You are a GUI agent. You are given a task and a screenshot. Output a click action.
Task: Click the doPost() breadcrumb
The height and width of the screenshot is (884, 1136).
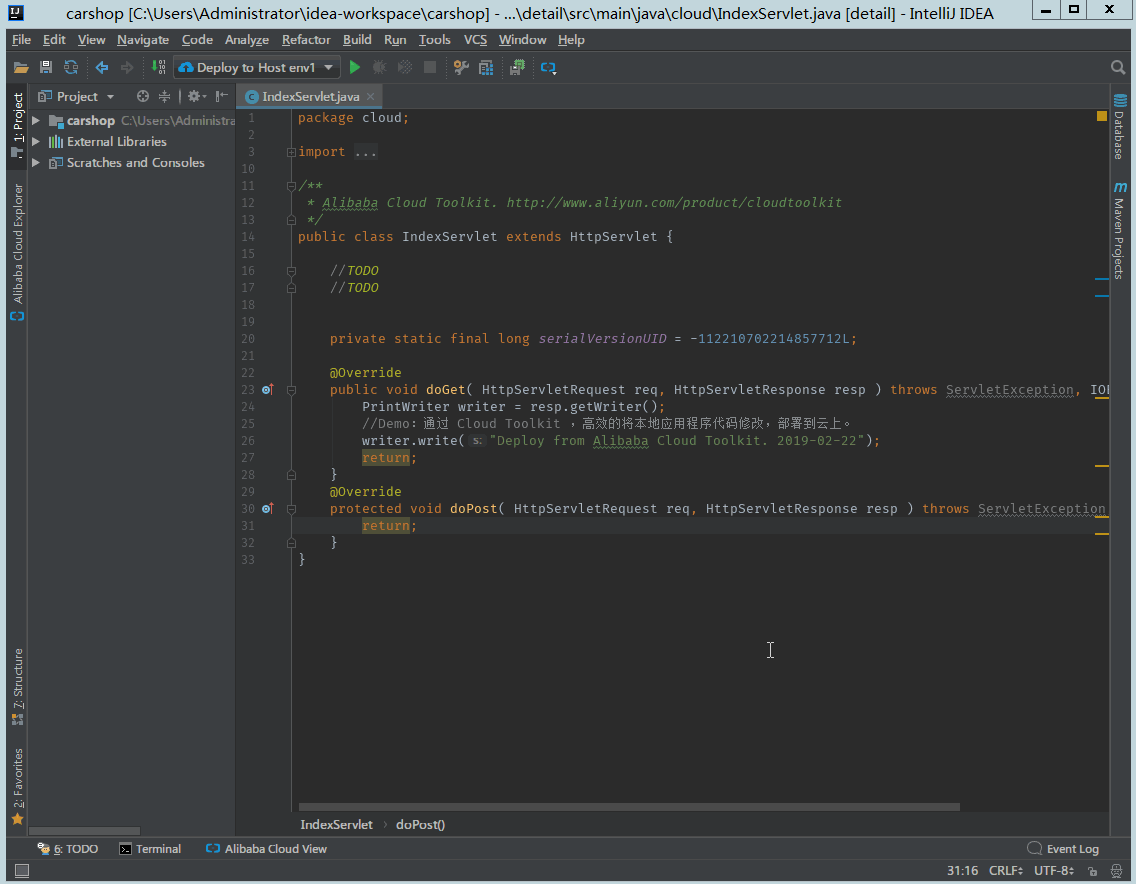pyautogui.click(x=420, y=825)
